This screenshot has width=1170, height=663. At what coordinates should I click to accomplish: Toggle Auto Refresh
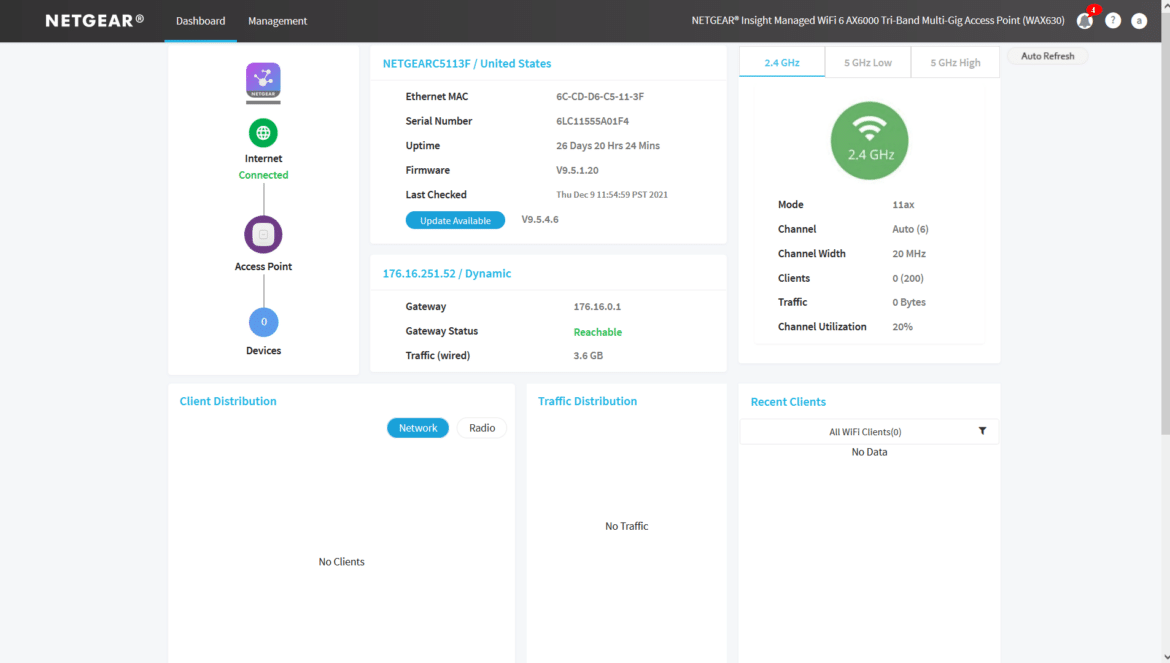1048,56
